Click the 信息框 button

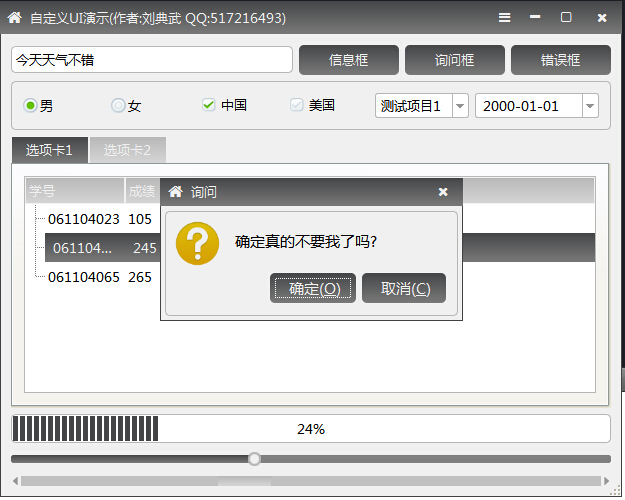pyautogui.click(x=349, y=60)
